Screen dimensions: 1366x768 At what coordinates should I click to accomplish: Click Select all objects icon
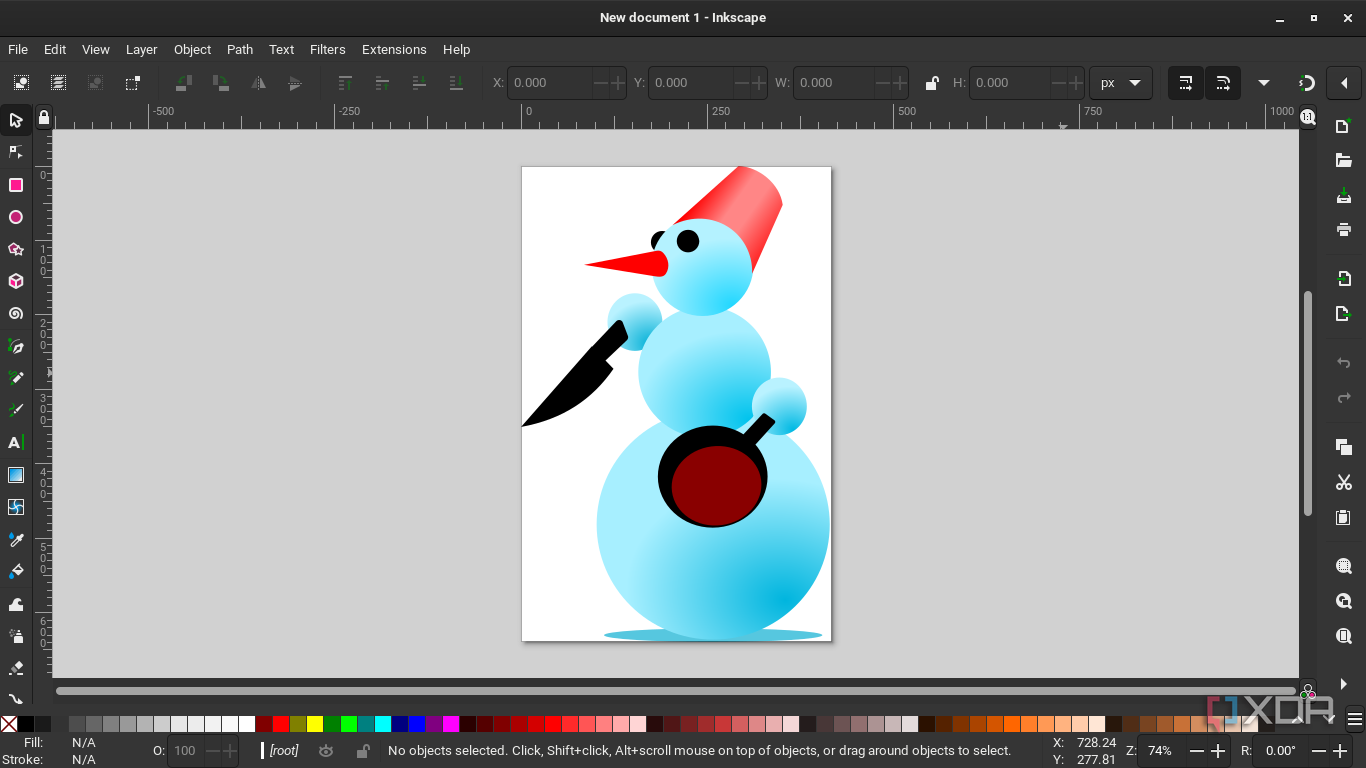tap(21, 83)
